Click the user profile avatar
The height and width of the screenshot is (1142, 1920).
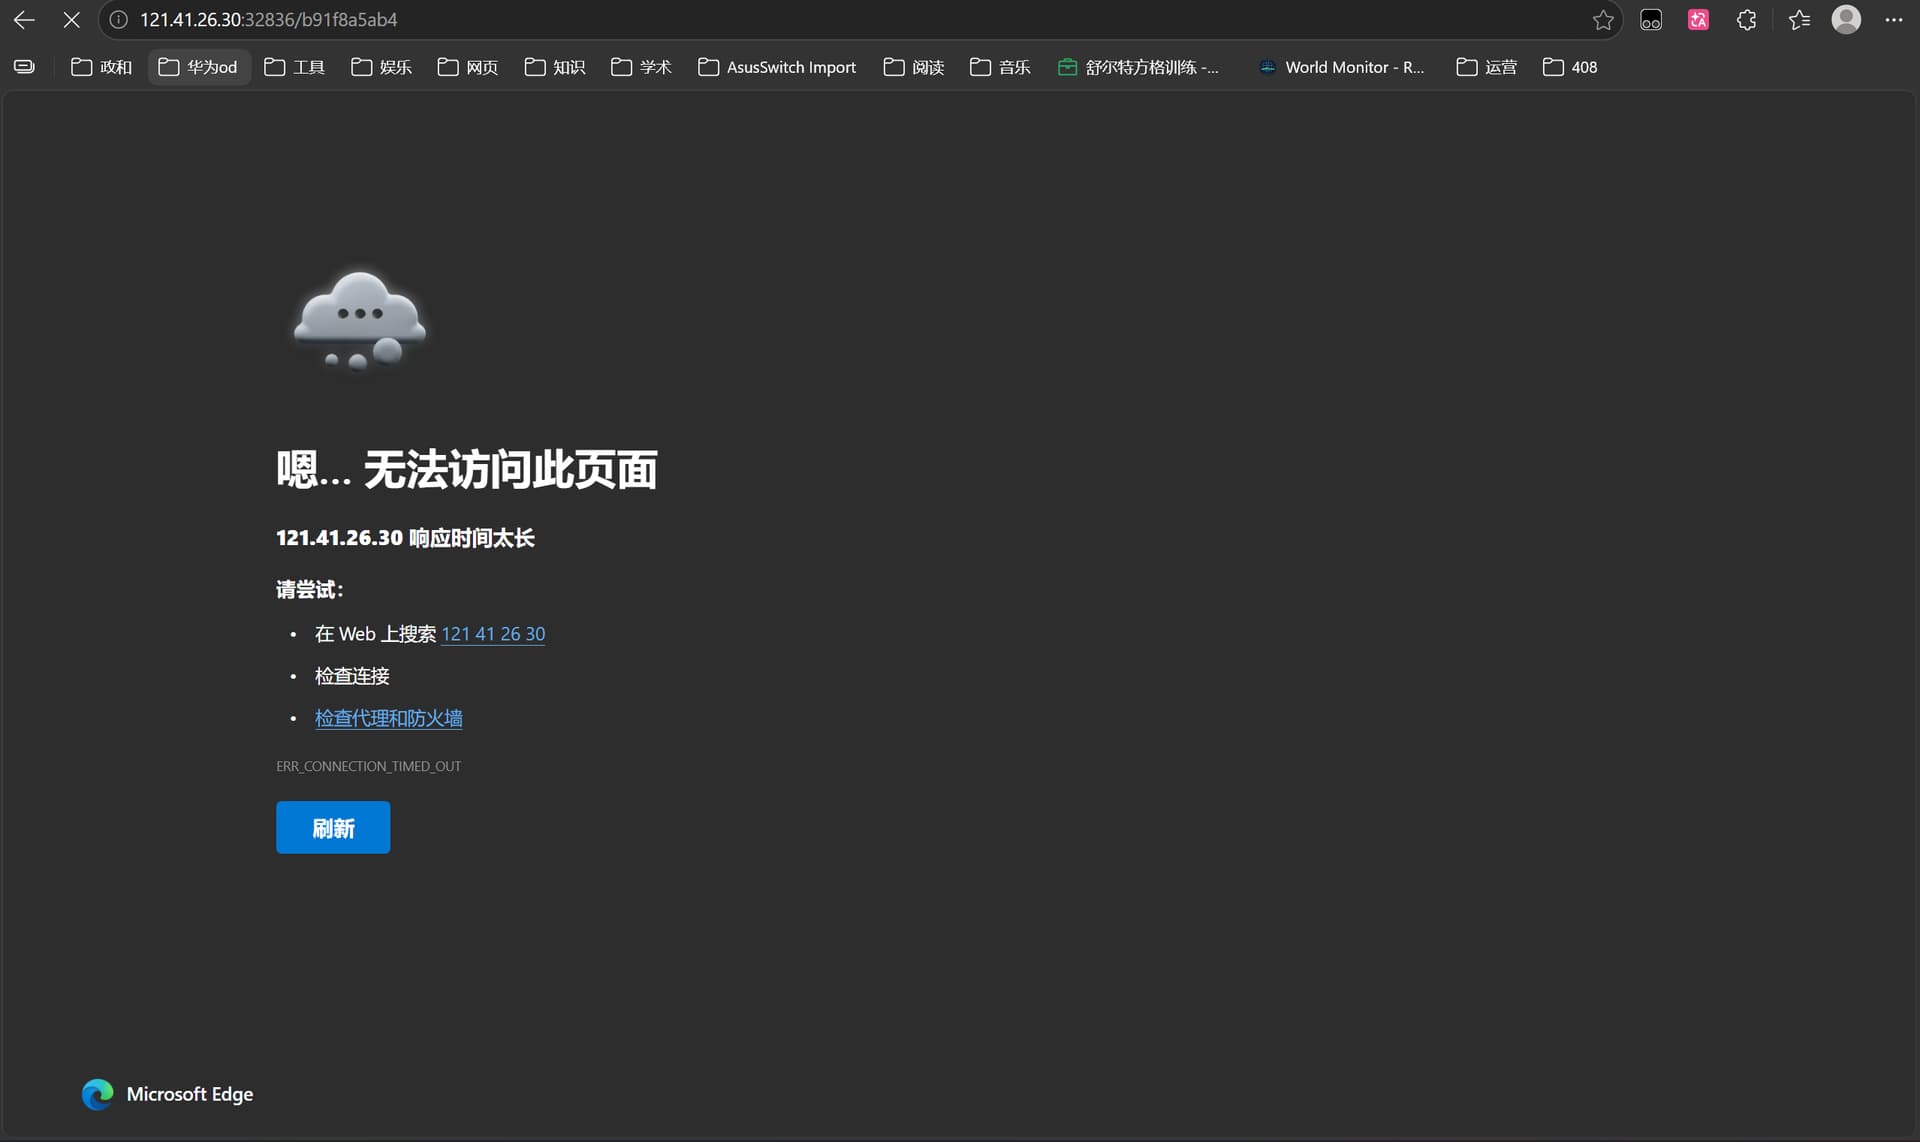point(1846,20)
